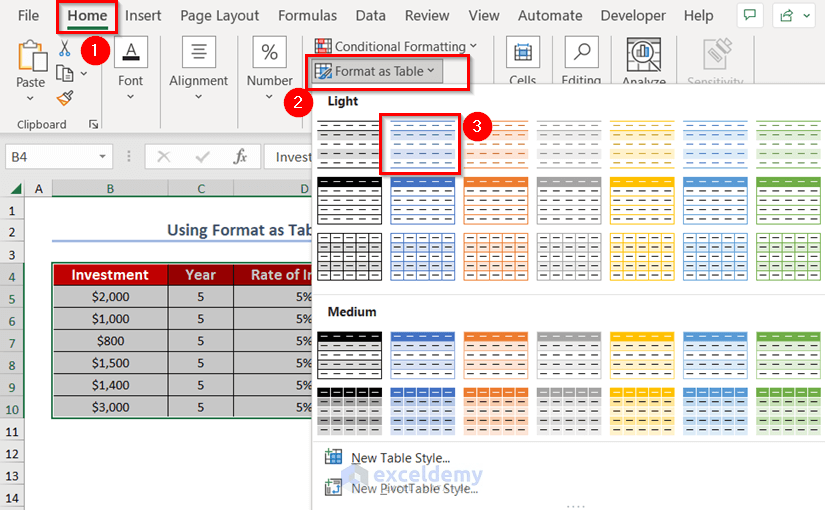Choose the black header Light table style
Viewport: 825px width, 510px height.
click(x=349, y=201)
